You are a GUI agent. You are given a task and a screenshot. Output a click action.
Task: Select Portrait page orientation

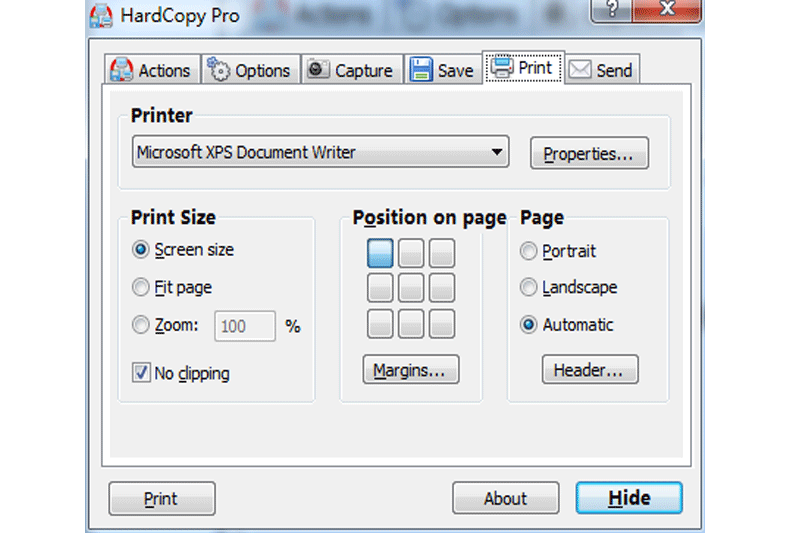[x=558, y=251]
